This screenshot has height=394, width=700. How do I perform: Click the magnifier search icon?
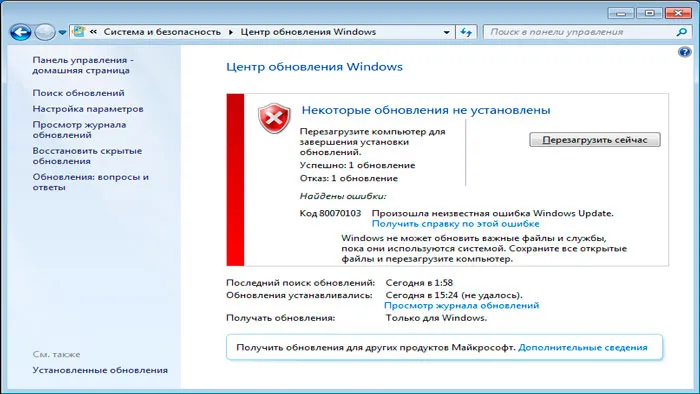coord(682,32)
